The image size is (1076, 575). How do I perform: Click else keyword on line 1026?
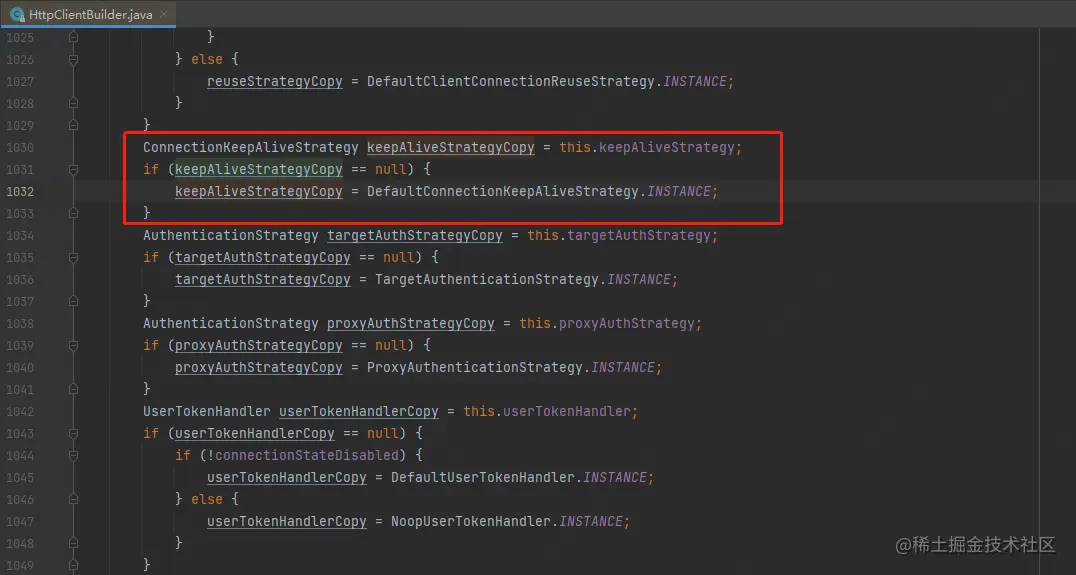207,59
